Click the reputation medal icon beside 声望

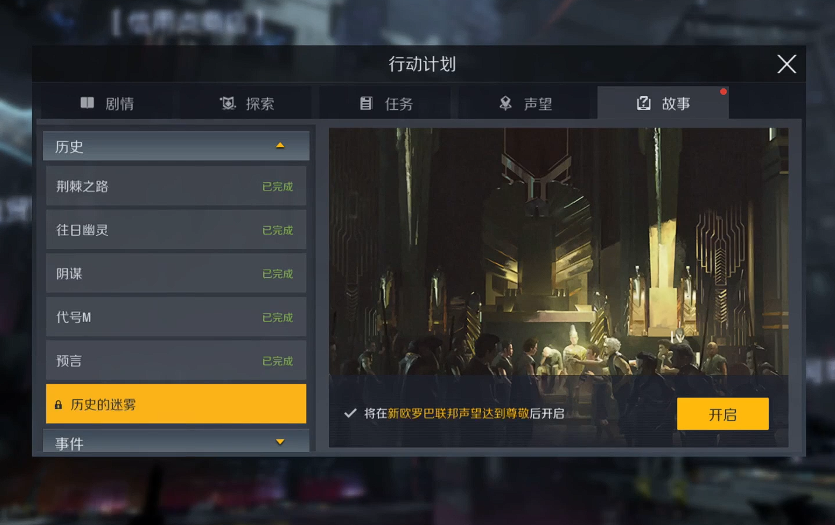(505, 103)
